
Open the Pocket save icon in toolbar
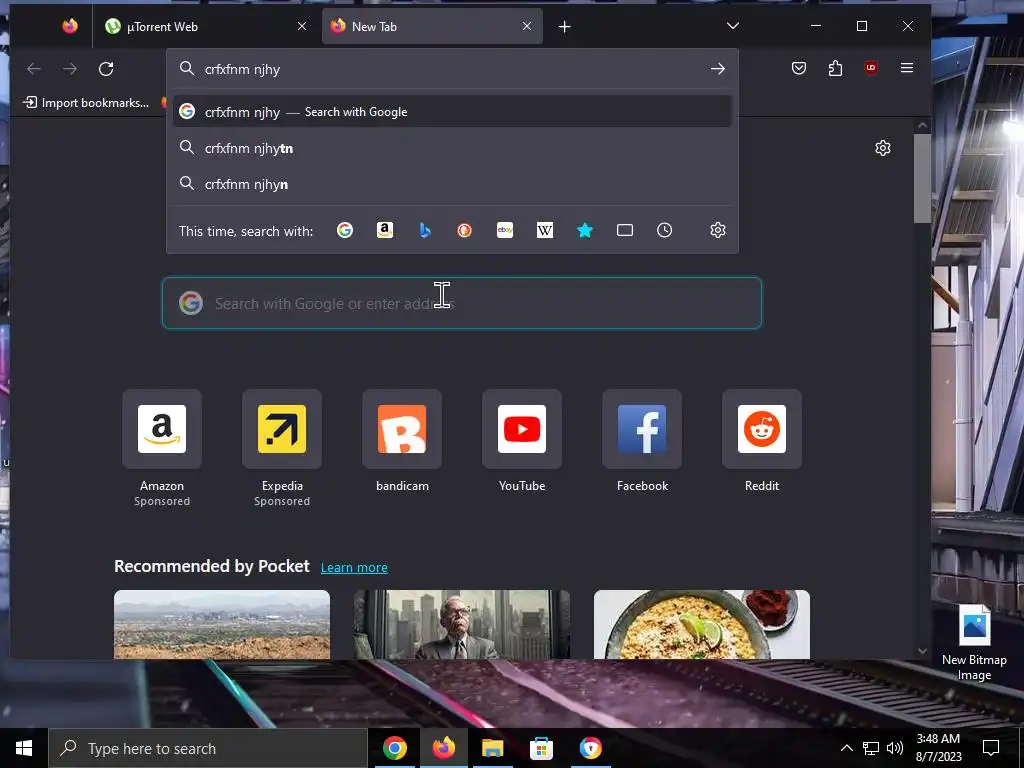(799, 68)
